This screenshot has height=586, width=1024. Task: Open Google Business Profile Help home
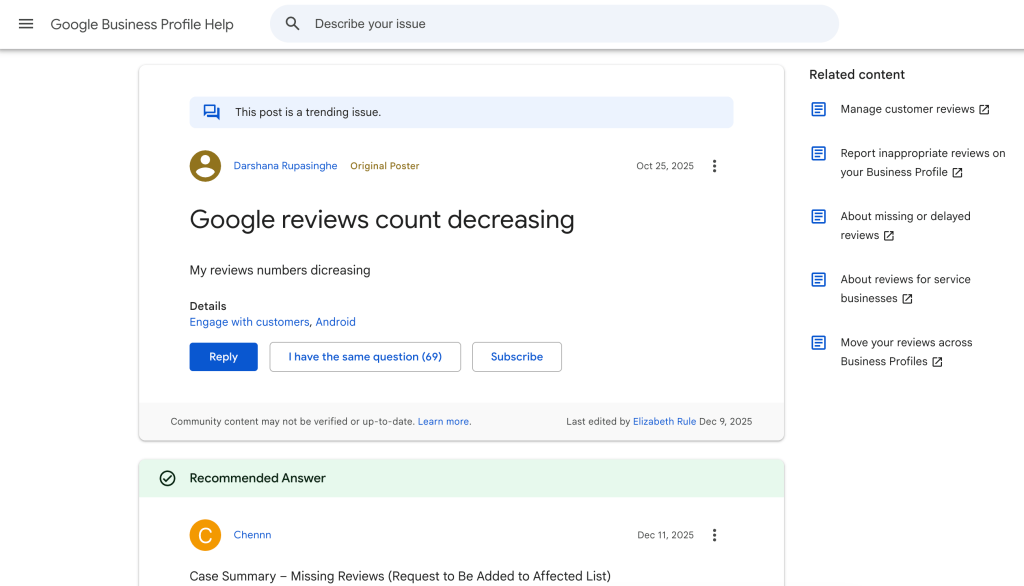click(x=142, y=24)
